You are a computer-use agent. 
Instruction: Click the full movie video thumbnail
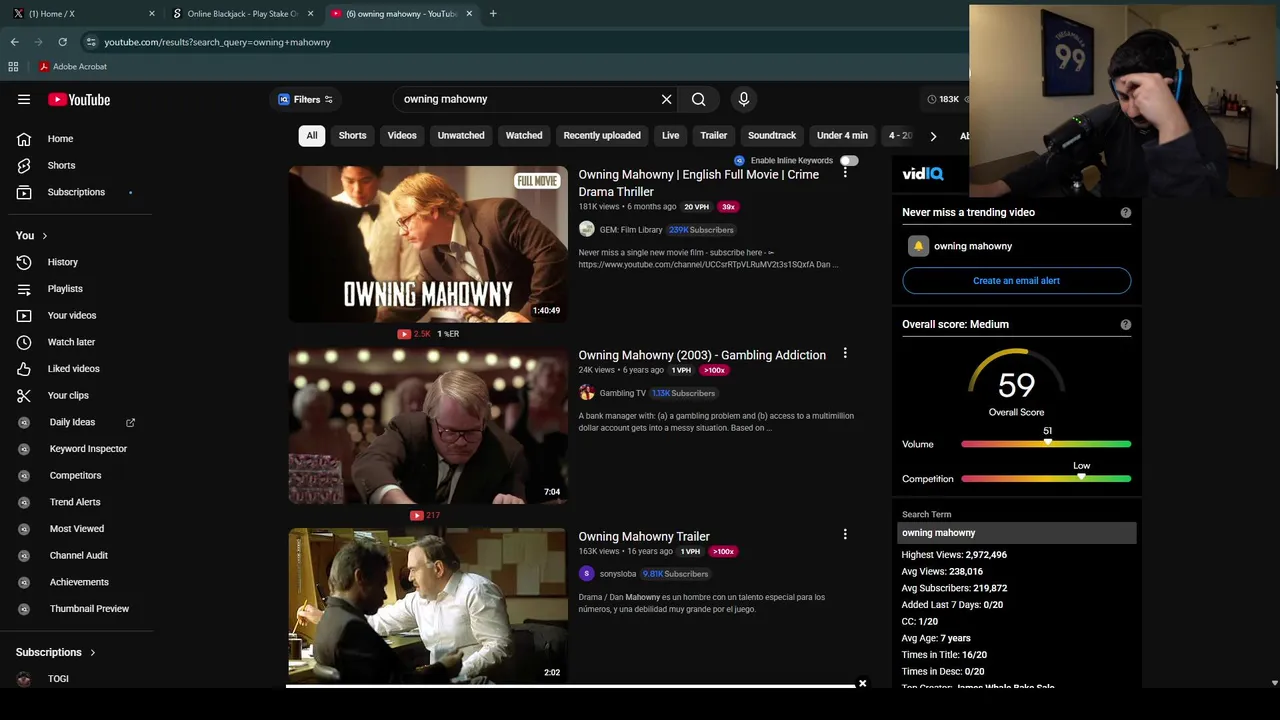pyautogui.click(x=428, y=244)
